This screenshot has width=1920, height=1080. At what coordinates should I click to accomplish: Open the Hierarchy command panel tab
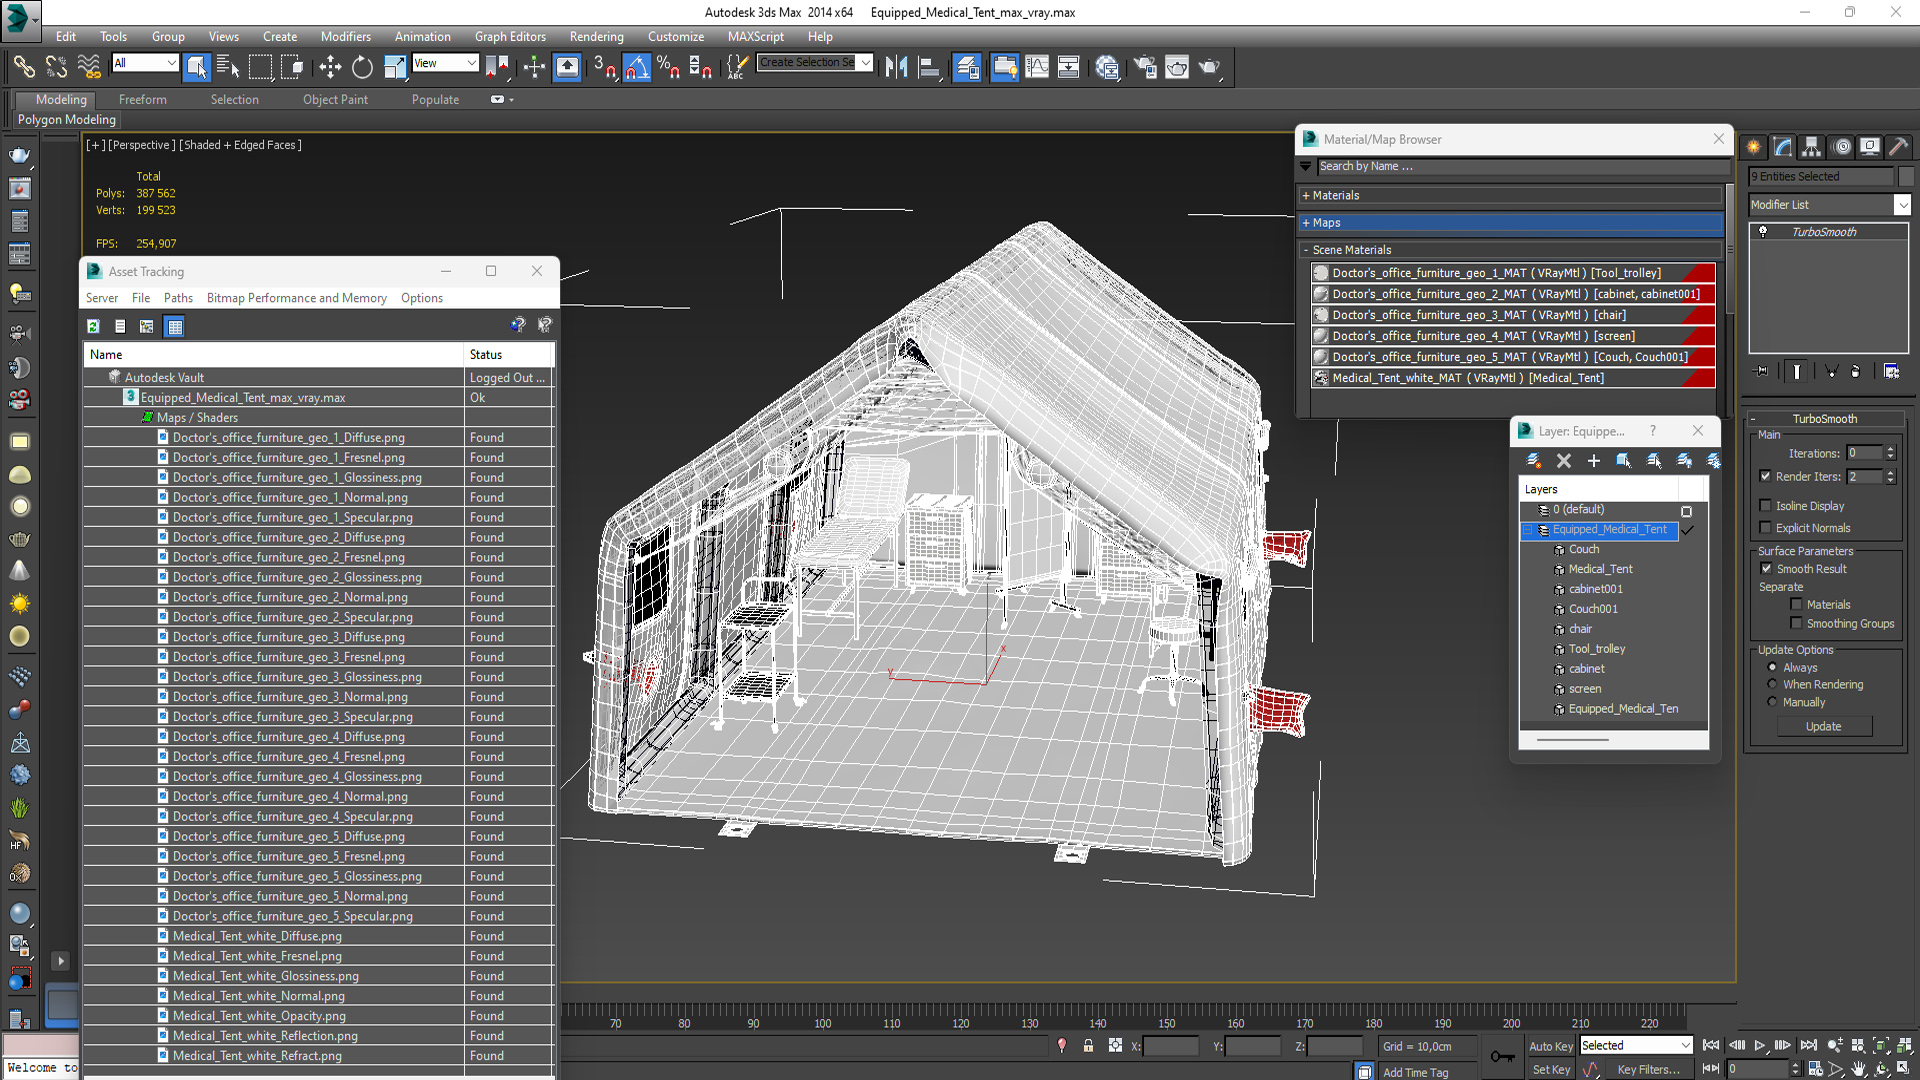tap(1812, 147)
